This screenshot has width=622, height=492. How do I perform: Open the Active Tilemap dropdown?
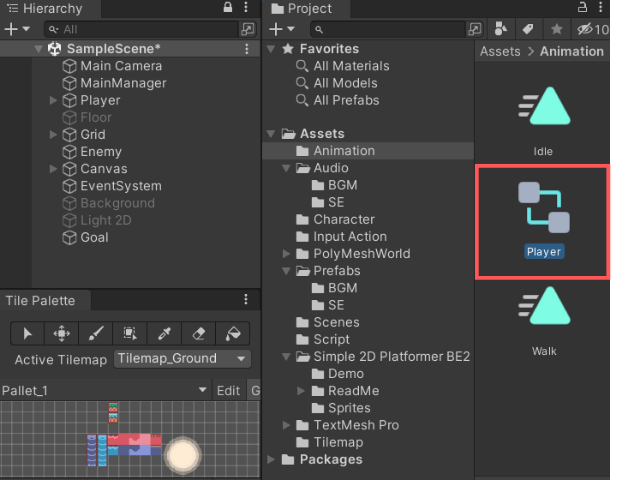coord(181,359)
